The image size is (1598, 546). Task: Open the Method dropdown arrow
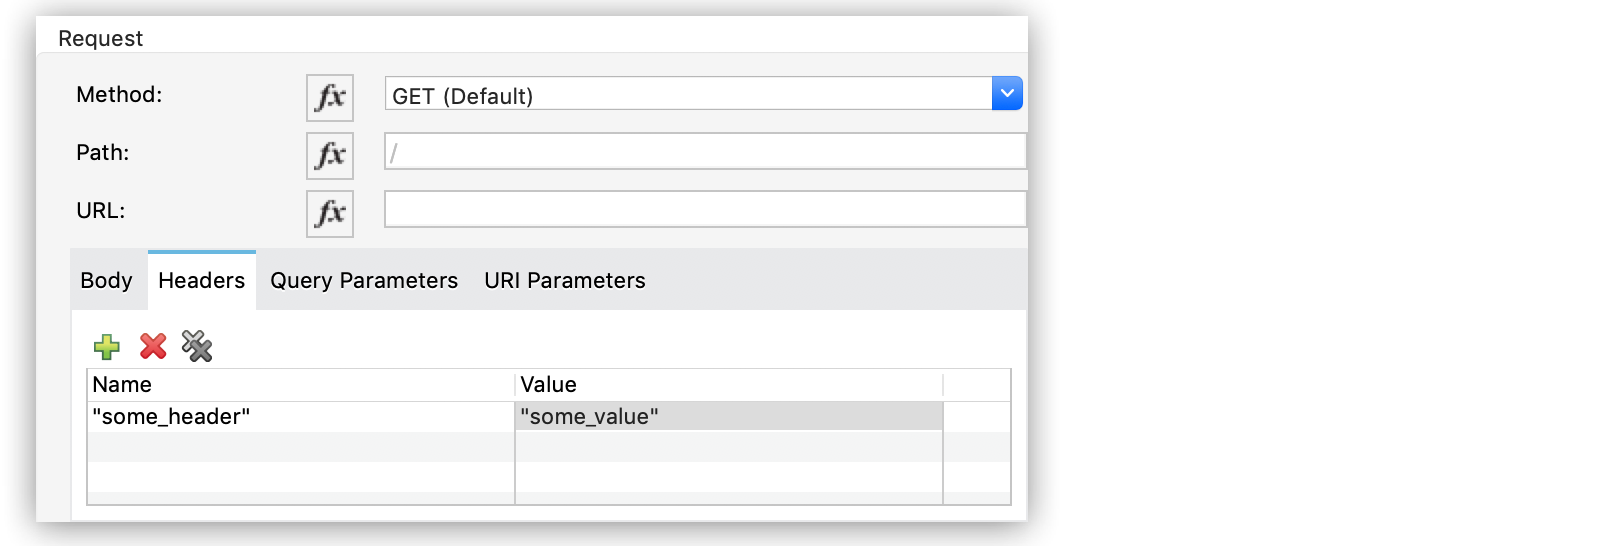[1007, 94]
